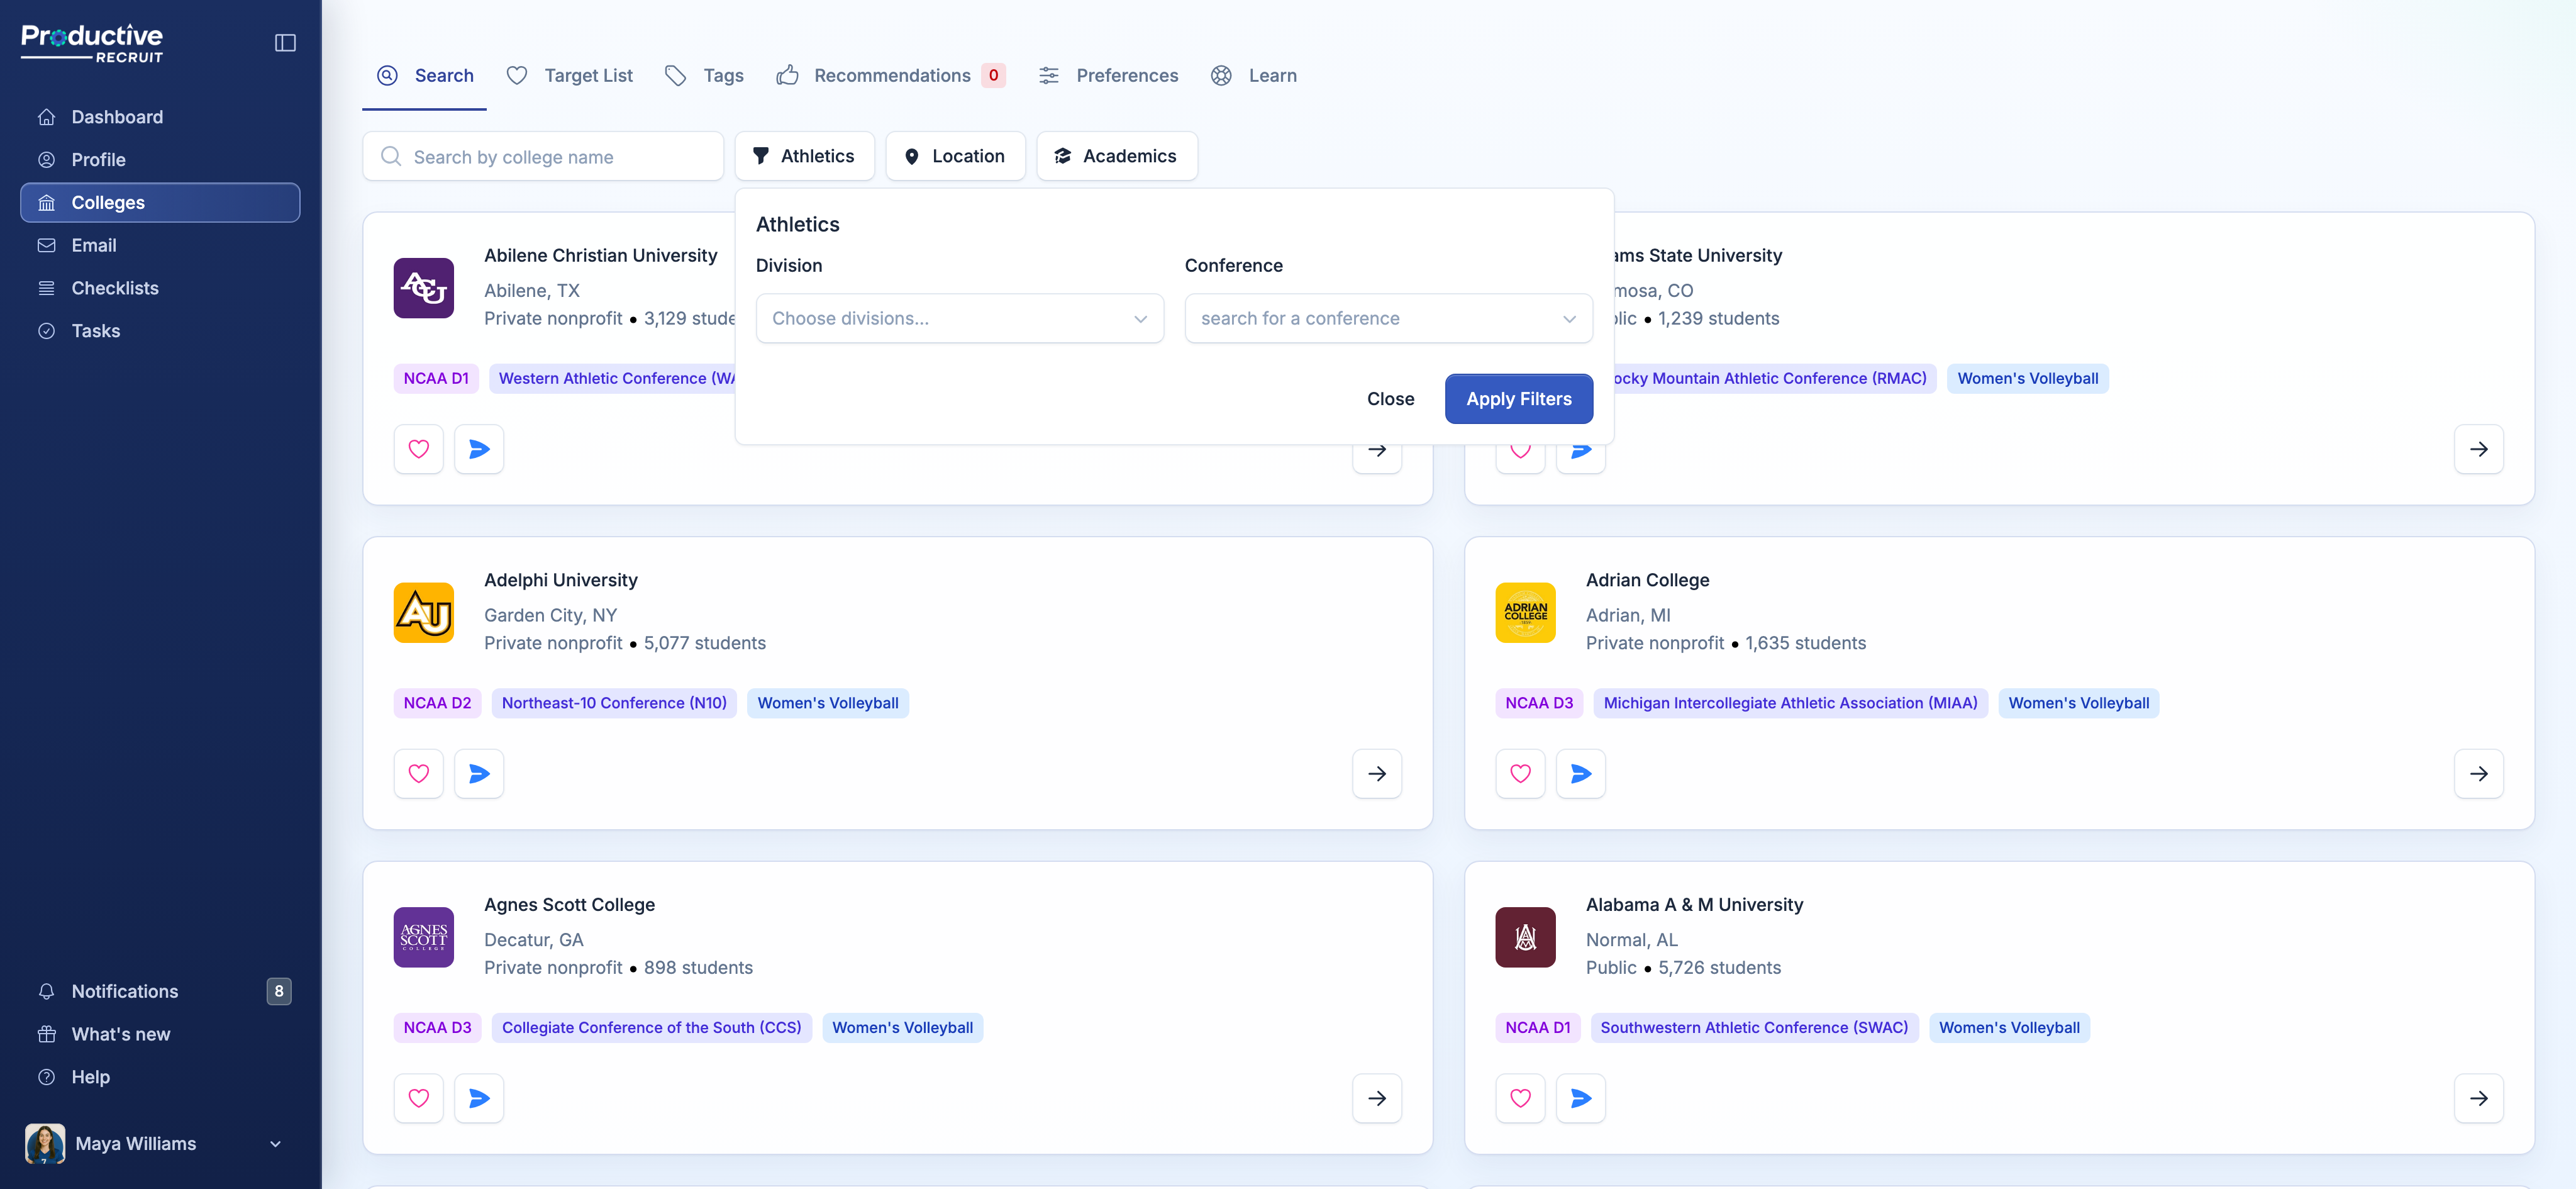Select Colleges in sidebar
This screenshot has width=2576, height=1189.
160,203
